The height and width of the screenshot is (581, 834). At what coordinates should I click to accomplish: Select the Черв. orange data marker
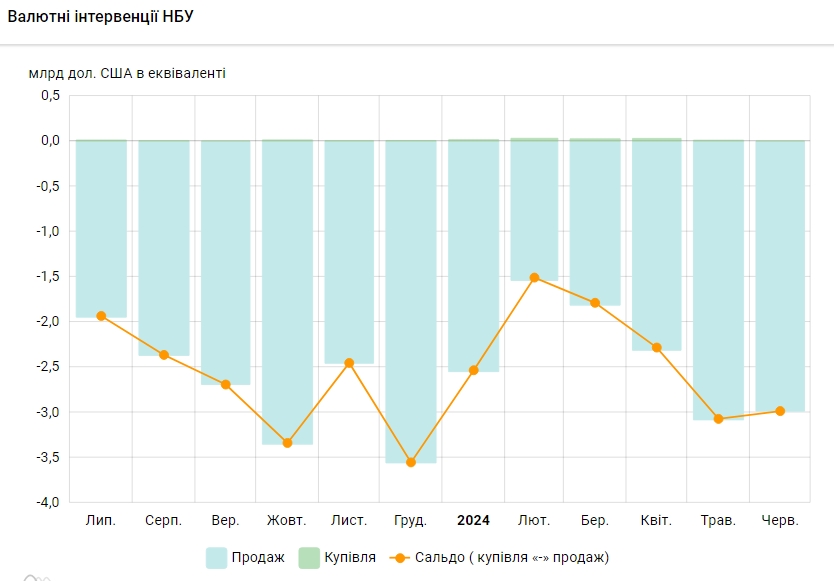(x=780, y=411)
